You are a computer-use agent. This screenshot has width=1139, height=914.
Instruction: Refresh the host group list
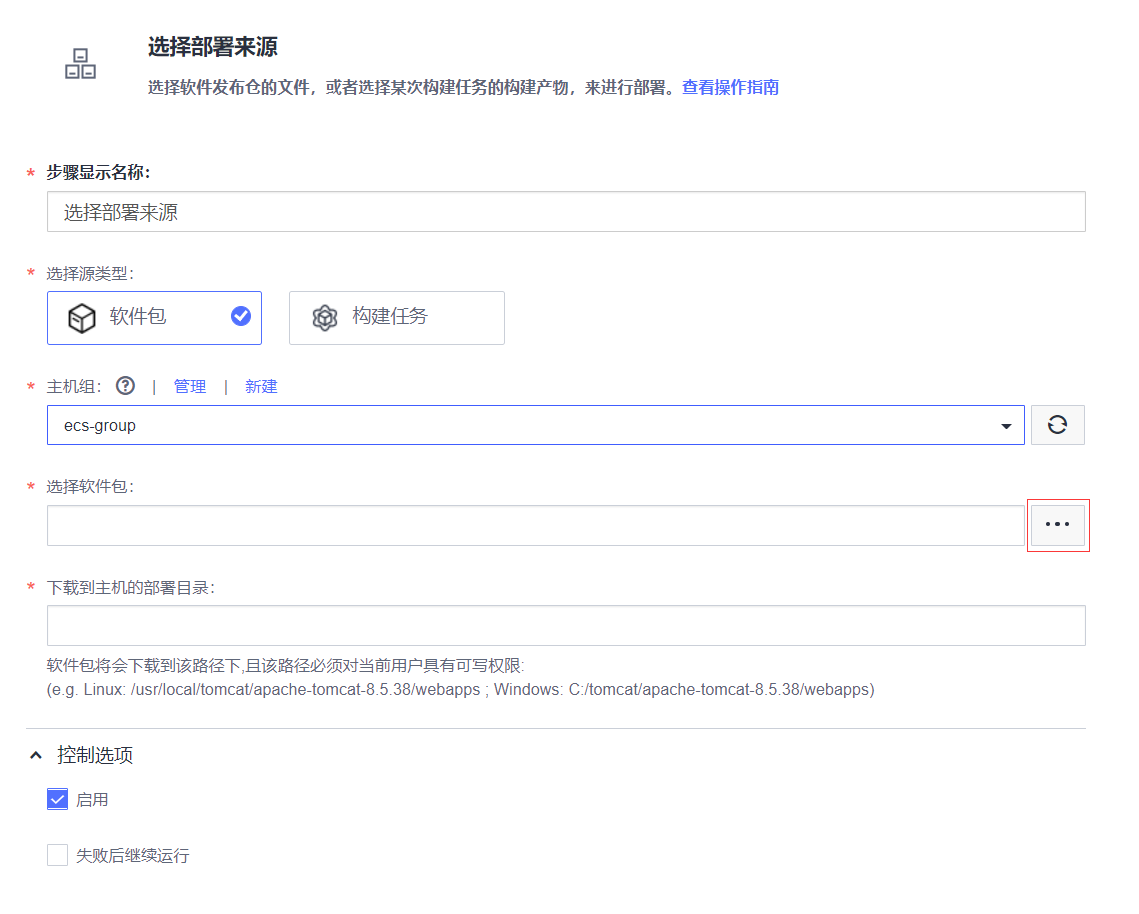(x=1057, y=425)
